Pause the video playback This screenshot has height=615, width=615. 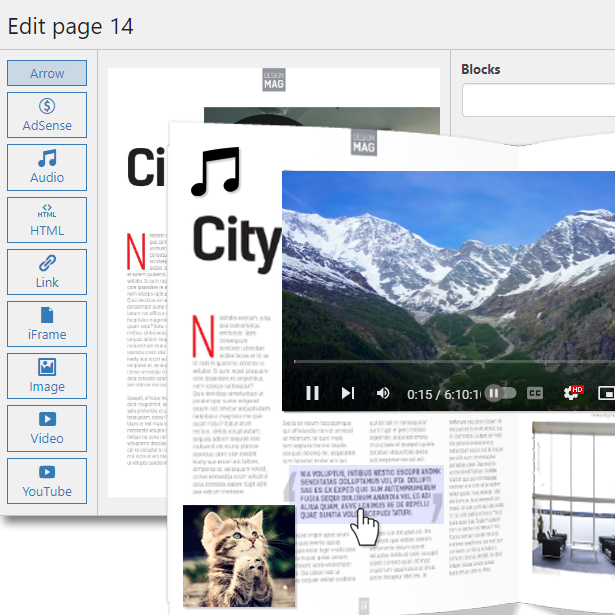tap(312, 393)
